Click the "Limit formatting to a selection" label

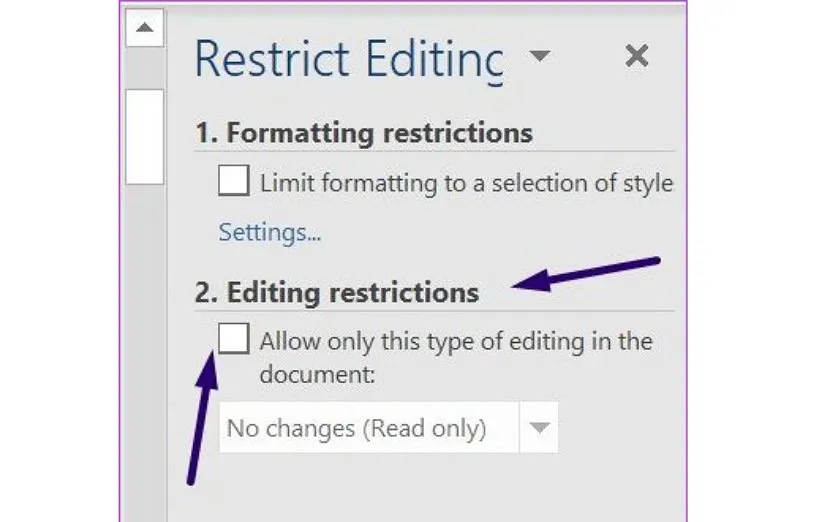(466, 184)
